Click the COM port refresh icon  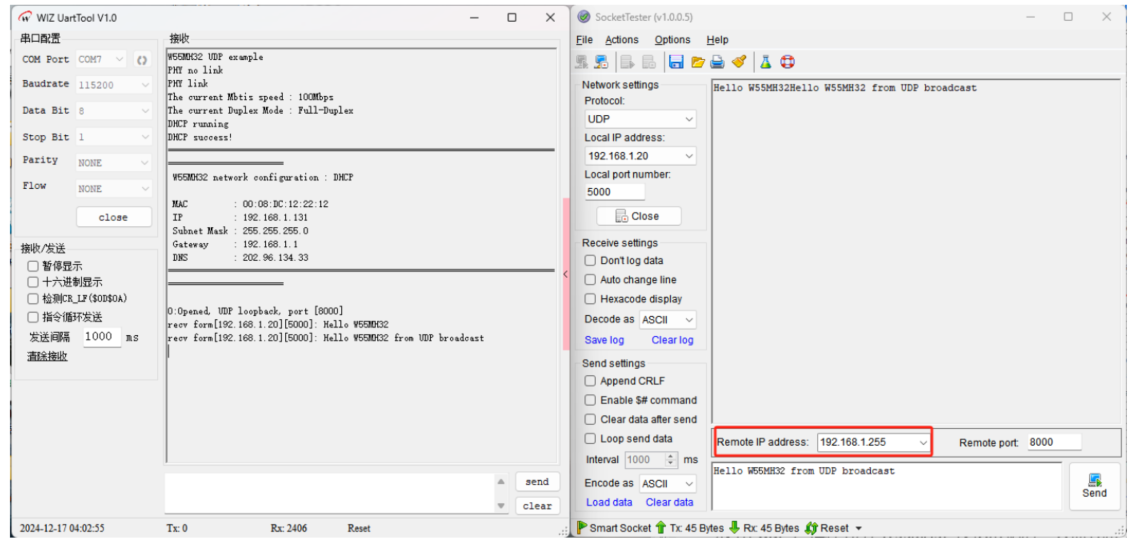(x=142, y=60)
